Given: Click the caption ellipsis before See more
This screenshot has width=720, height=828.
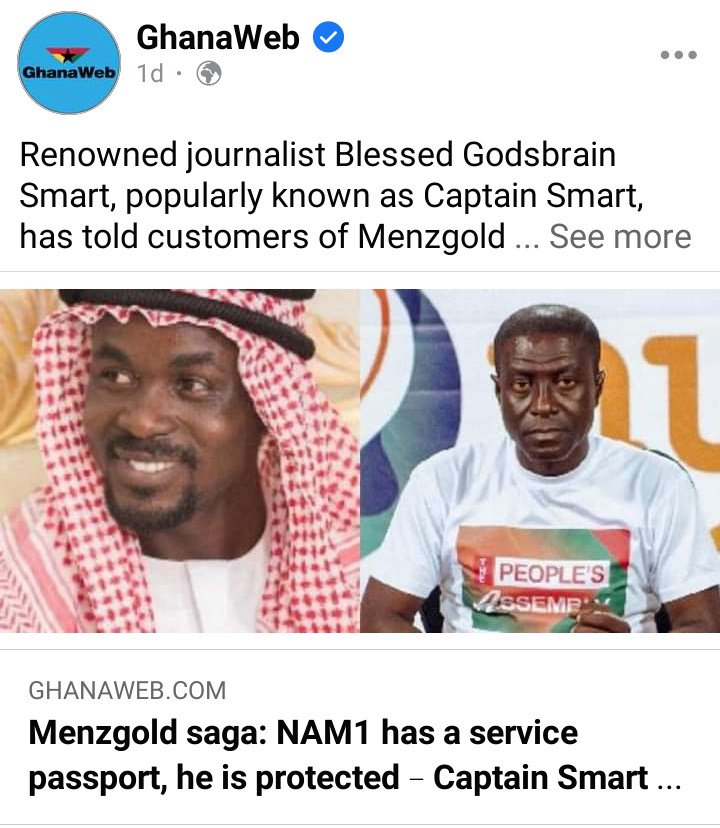Looking at the screenshot, I should [x=527, y=243].
